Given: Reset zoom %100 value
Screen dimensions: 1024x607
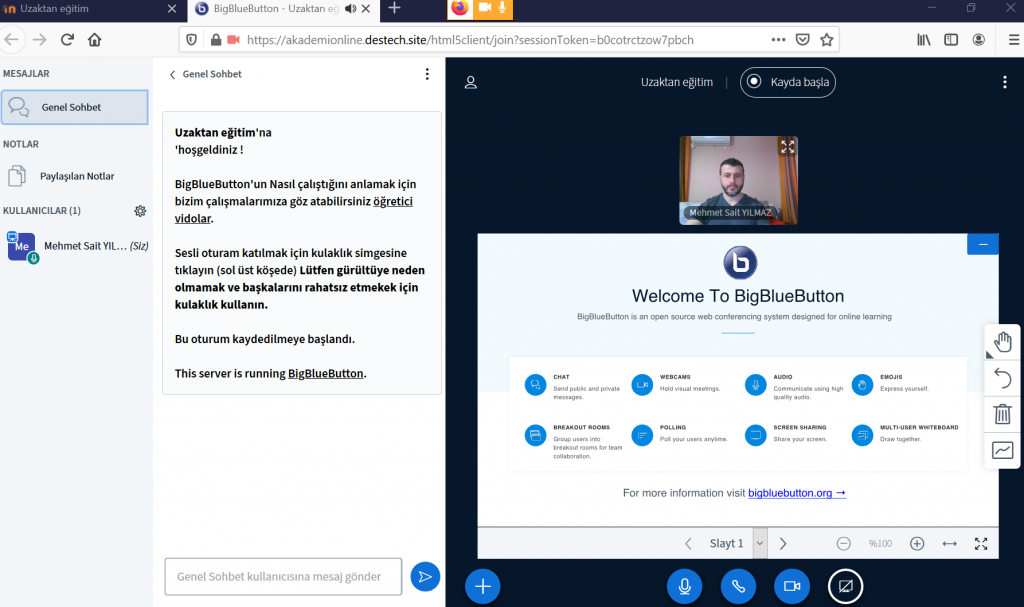Looking at the screenshot, I should pos(880,544).
